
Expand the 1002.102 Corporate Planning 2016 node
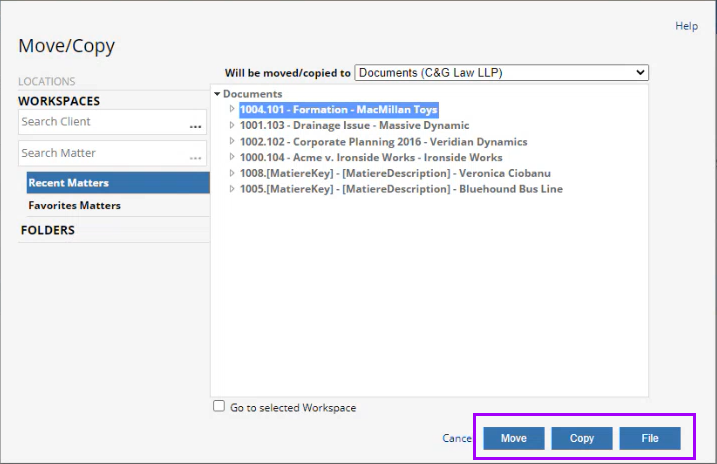coord(232,142)
